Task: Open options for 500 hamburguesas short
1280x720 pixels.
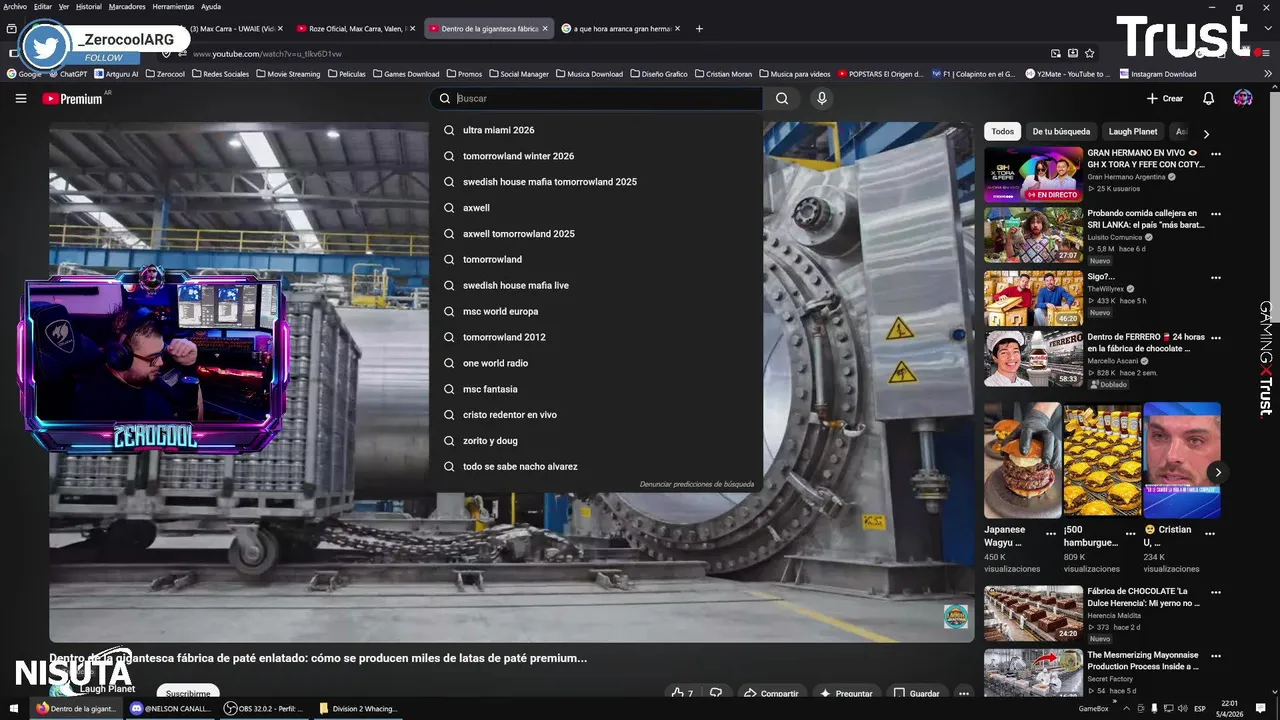Action: point(1130,534)
